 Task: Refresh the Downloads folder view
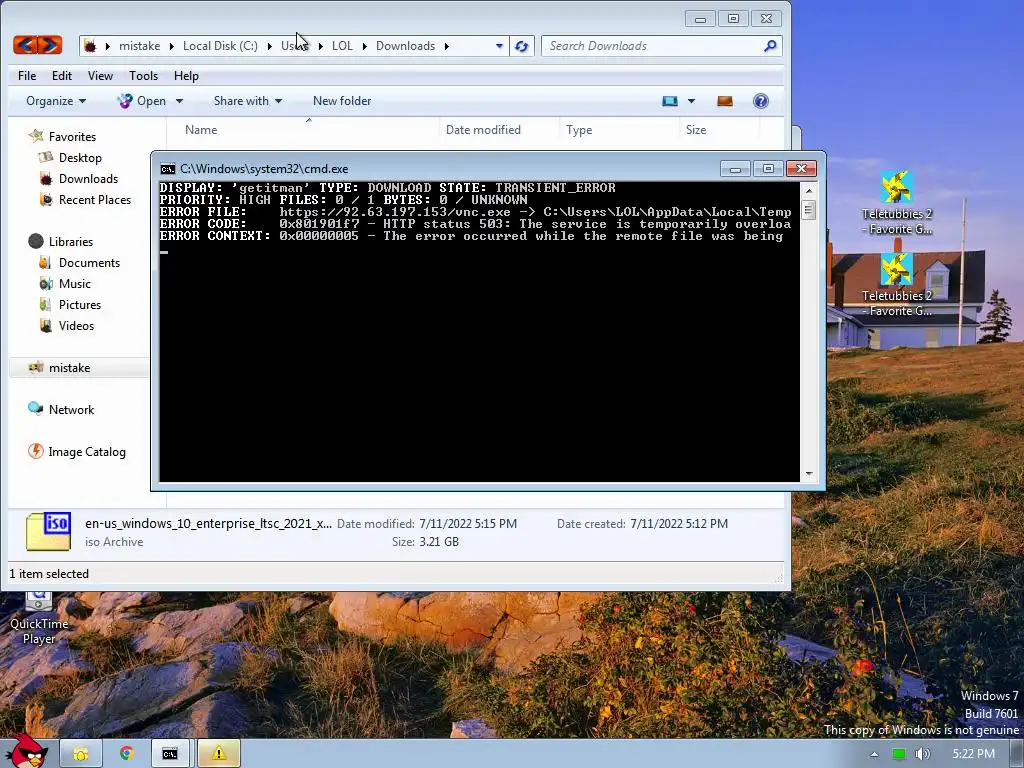tap(521, 46)
